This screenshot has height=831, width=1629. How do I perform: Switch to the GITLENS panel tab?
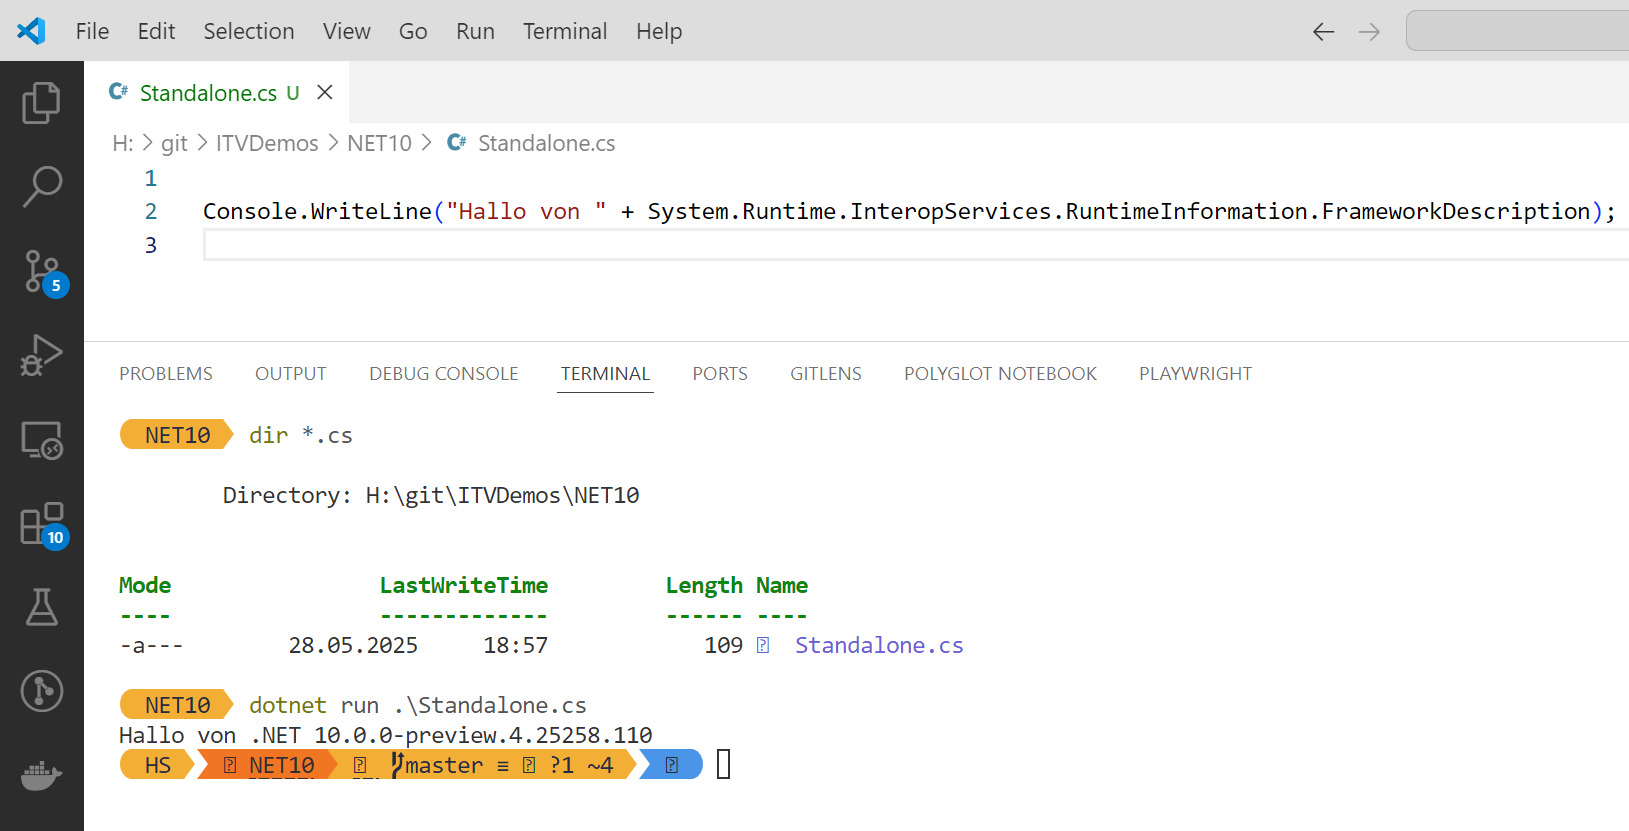coord(826,373)
